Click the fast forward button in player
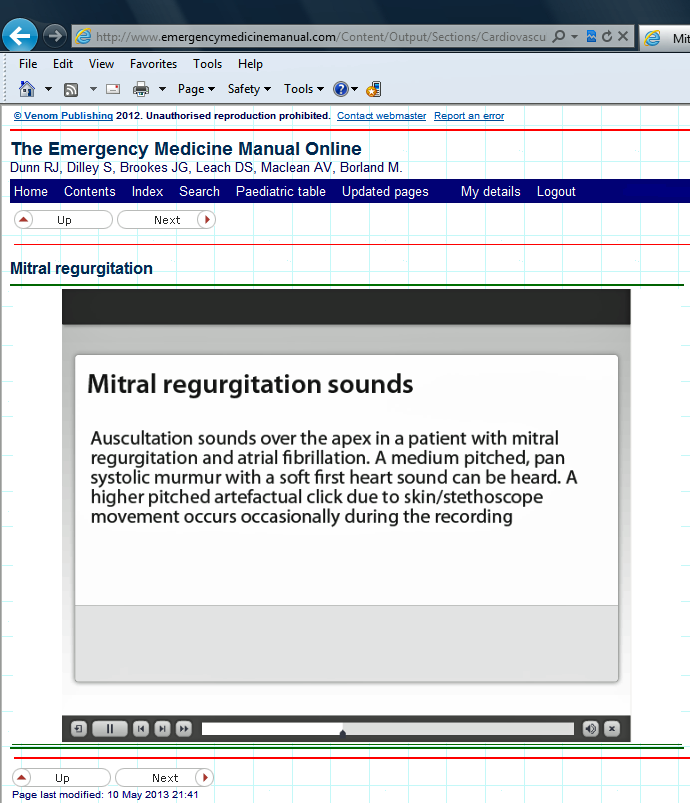This screenshot has height=803, width=690. tap(183, 728)
